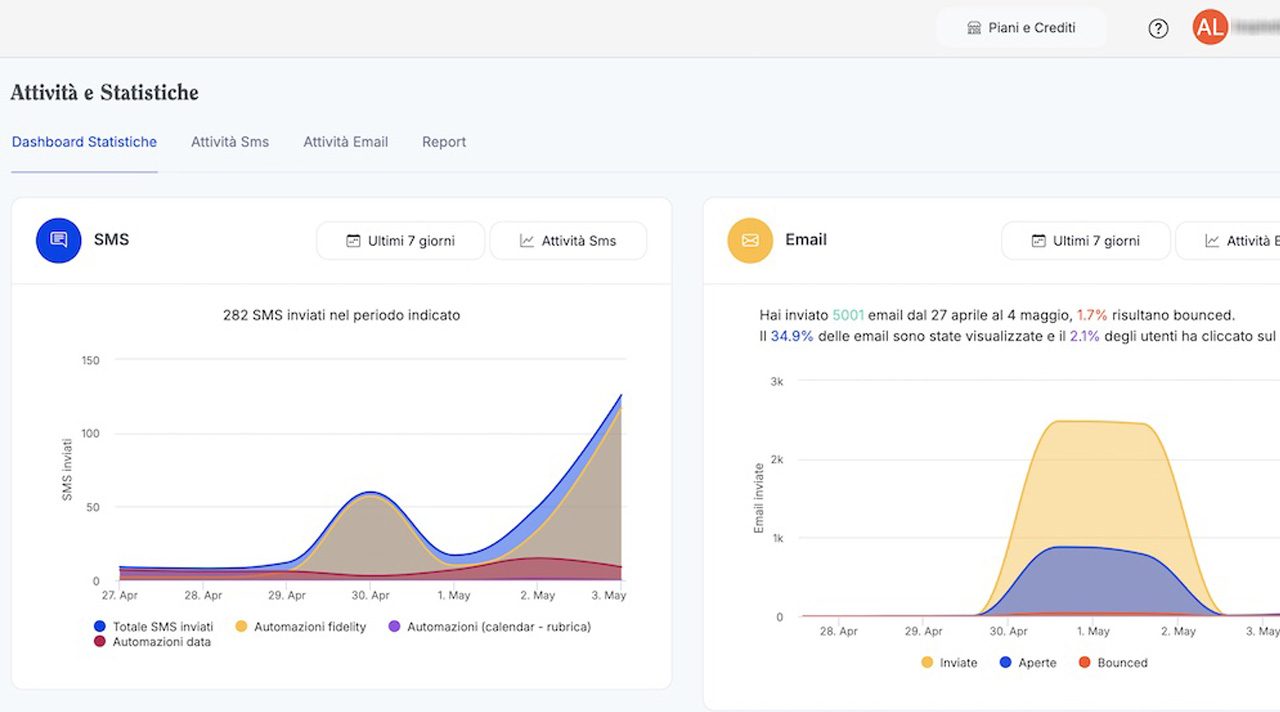Toggle Automazioni fidelity legend series
Screen dimensions: 1280x712
click(x=300, y=627)
